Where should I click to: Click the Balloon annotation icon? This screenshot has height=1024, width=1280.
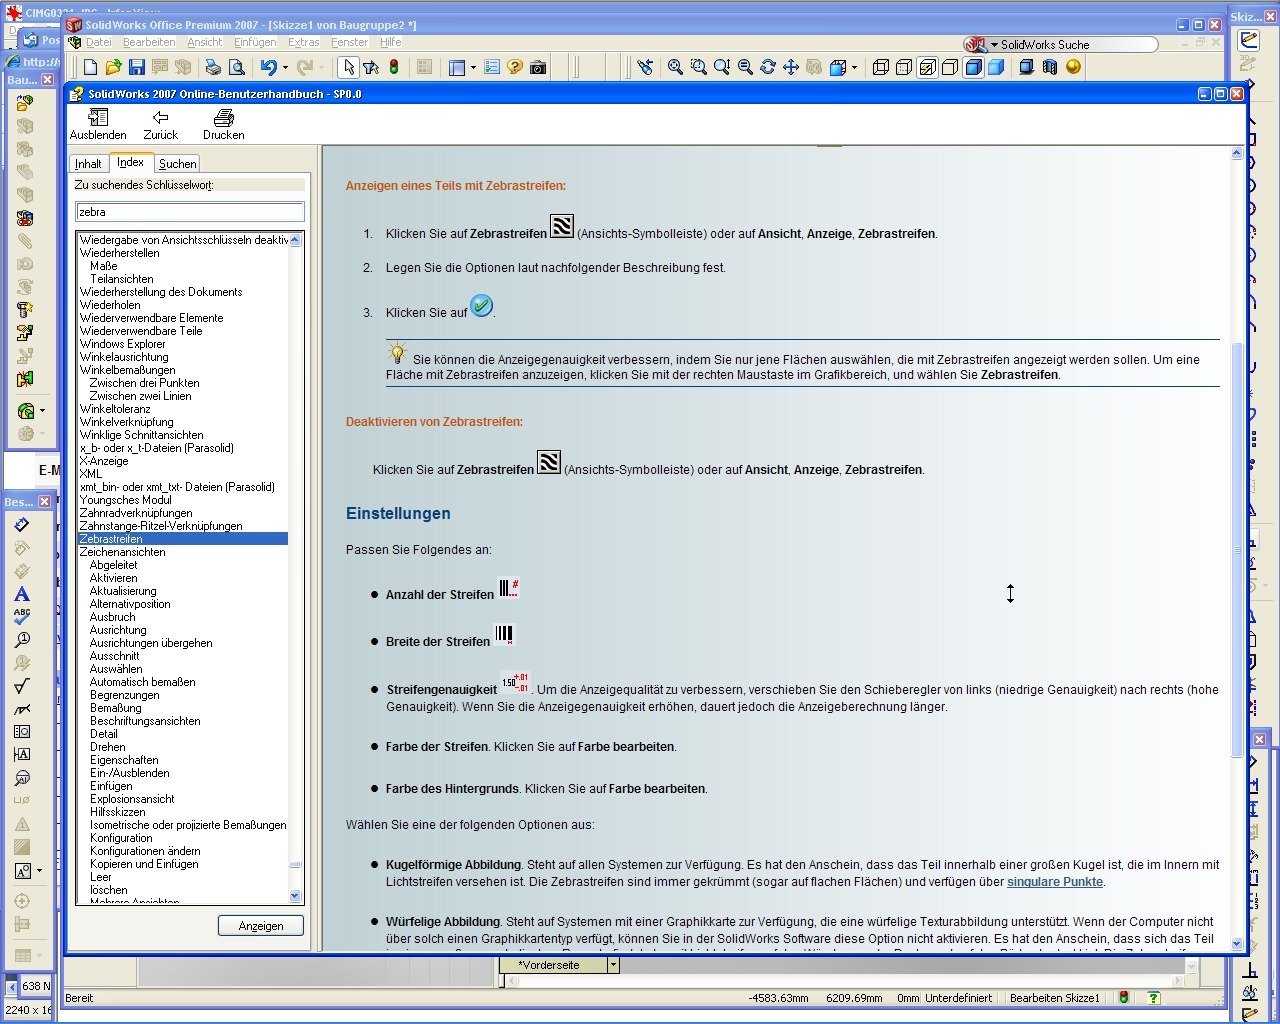click(22, 640)
